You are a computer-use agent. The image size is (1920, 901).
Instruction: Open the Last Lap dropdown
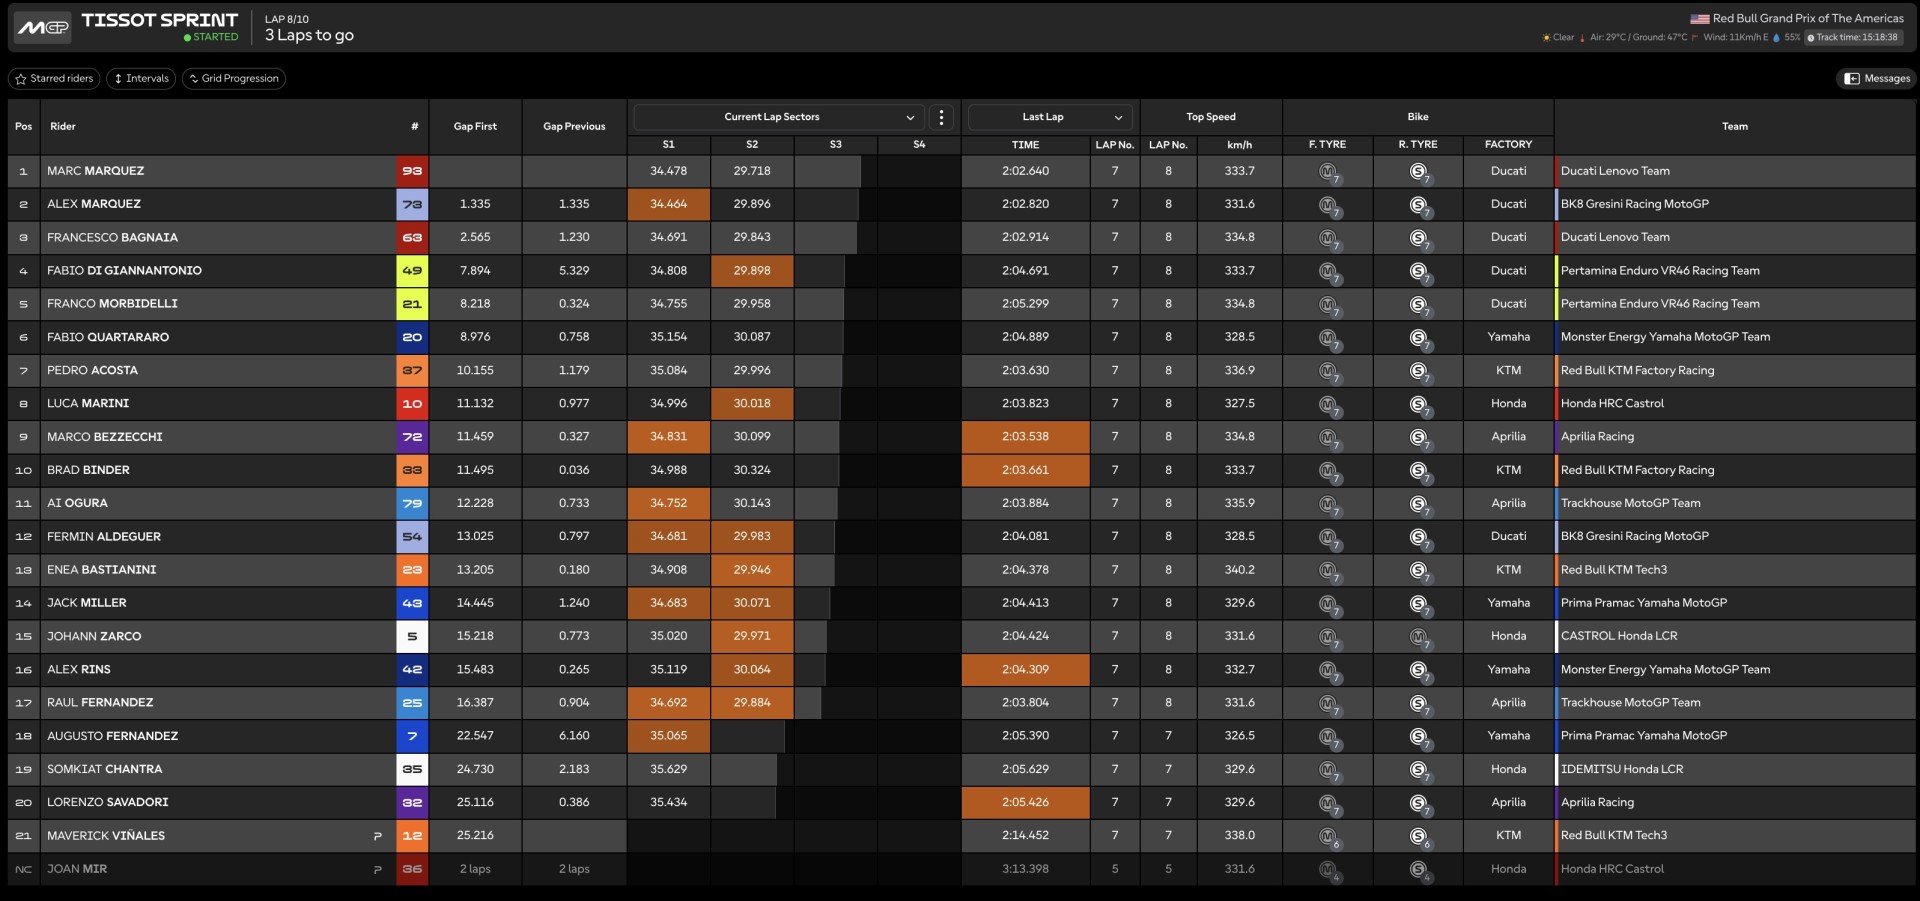(1050, 117)
